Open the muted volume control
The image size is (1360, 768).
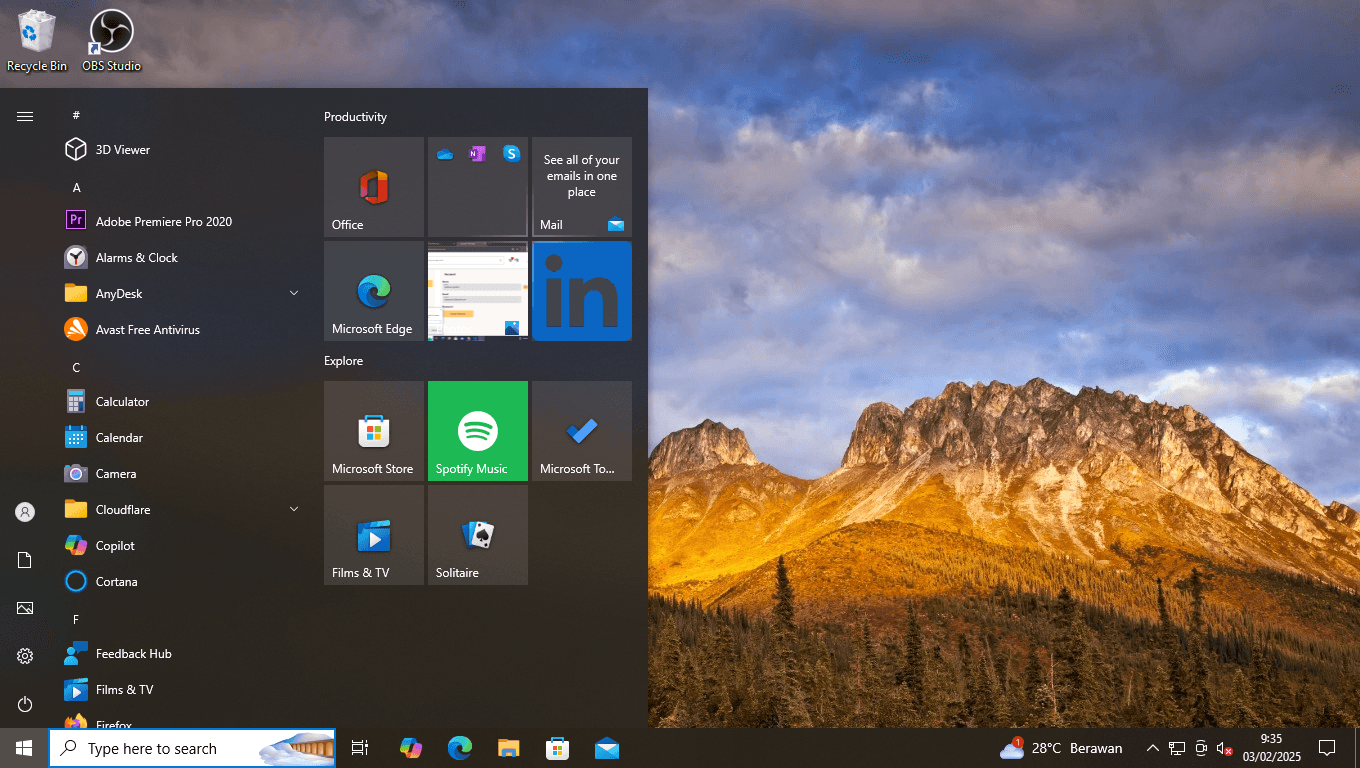1225,748
